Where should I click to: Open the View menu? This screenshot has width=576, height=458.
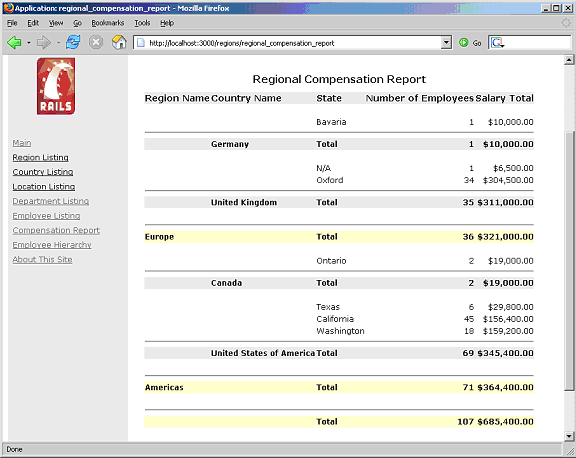[x=56, y=23]
